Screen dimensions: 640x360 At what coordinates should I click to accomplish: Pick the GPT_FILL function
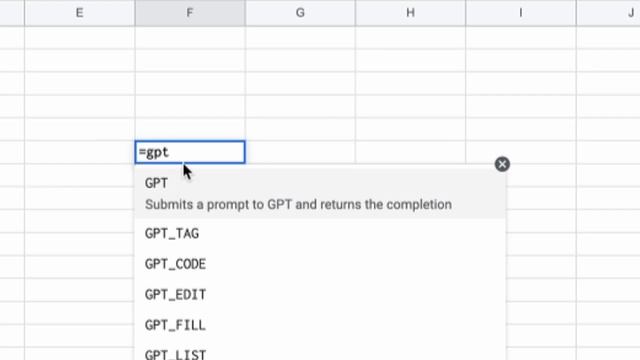(320, 325)
